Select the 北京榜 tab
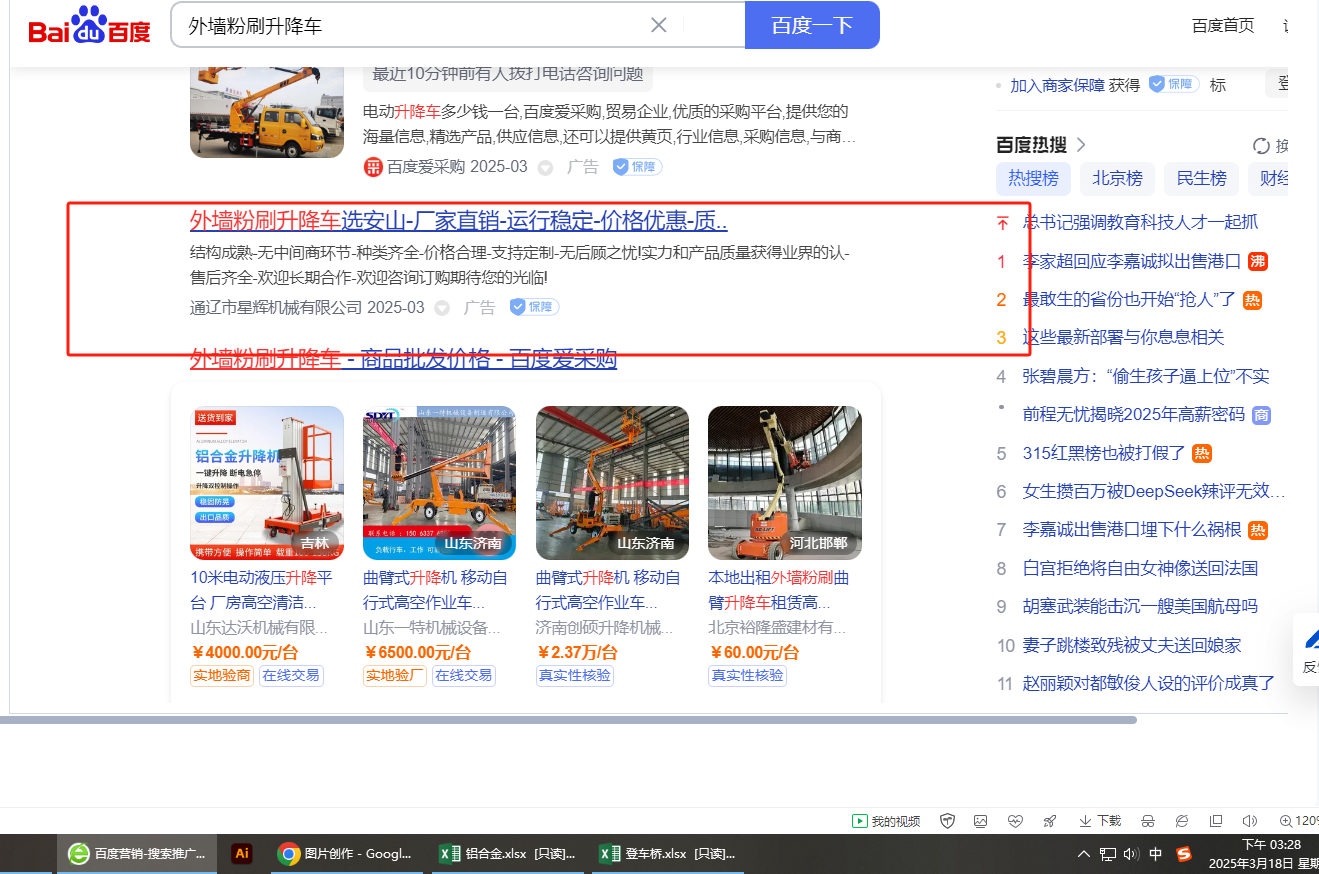Screen dimensions: 1319x874 (x=1117, y=179)
